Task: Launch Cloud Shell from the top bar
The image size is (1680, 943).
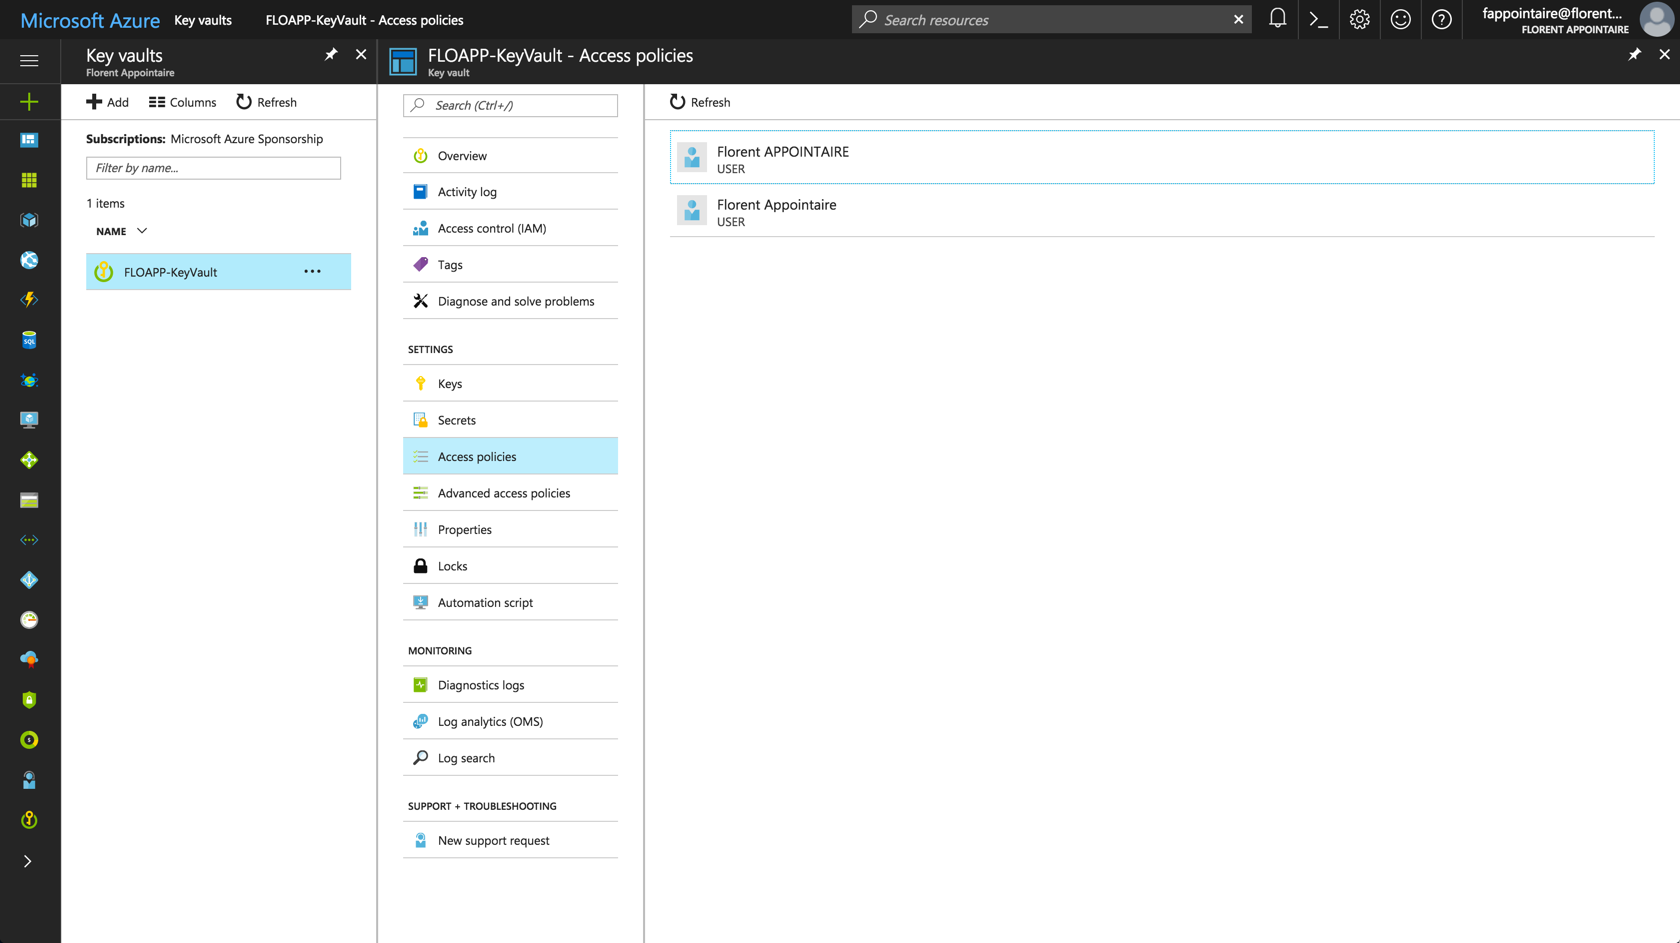Action: pos(1318,19)
